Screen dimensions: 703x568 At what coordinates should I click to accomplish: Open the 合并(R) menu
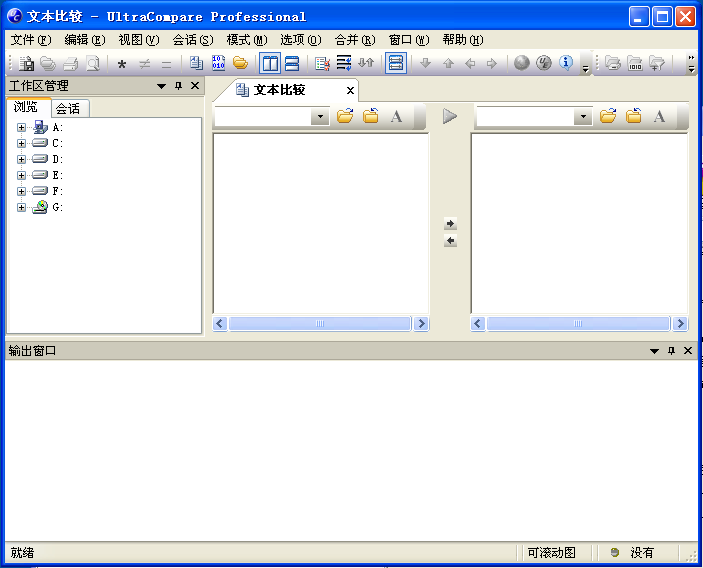355,40
